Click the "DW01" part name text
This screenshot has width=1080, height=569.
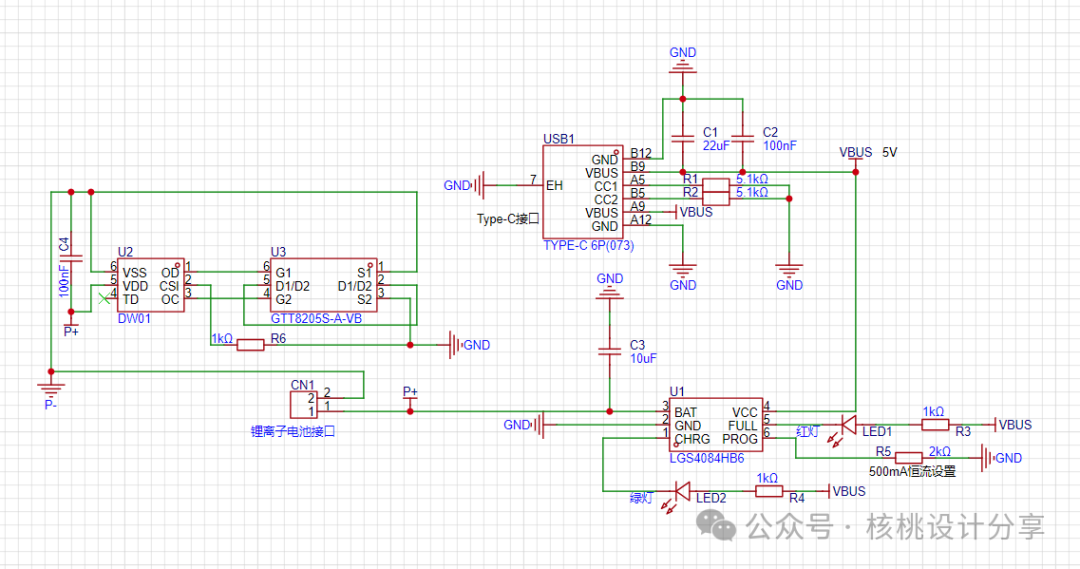(x=134, y=318)
